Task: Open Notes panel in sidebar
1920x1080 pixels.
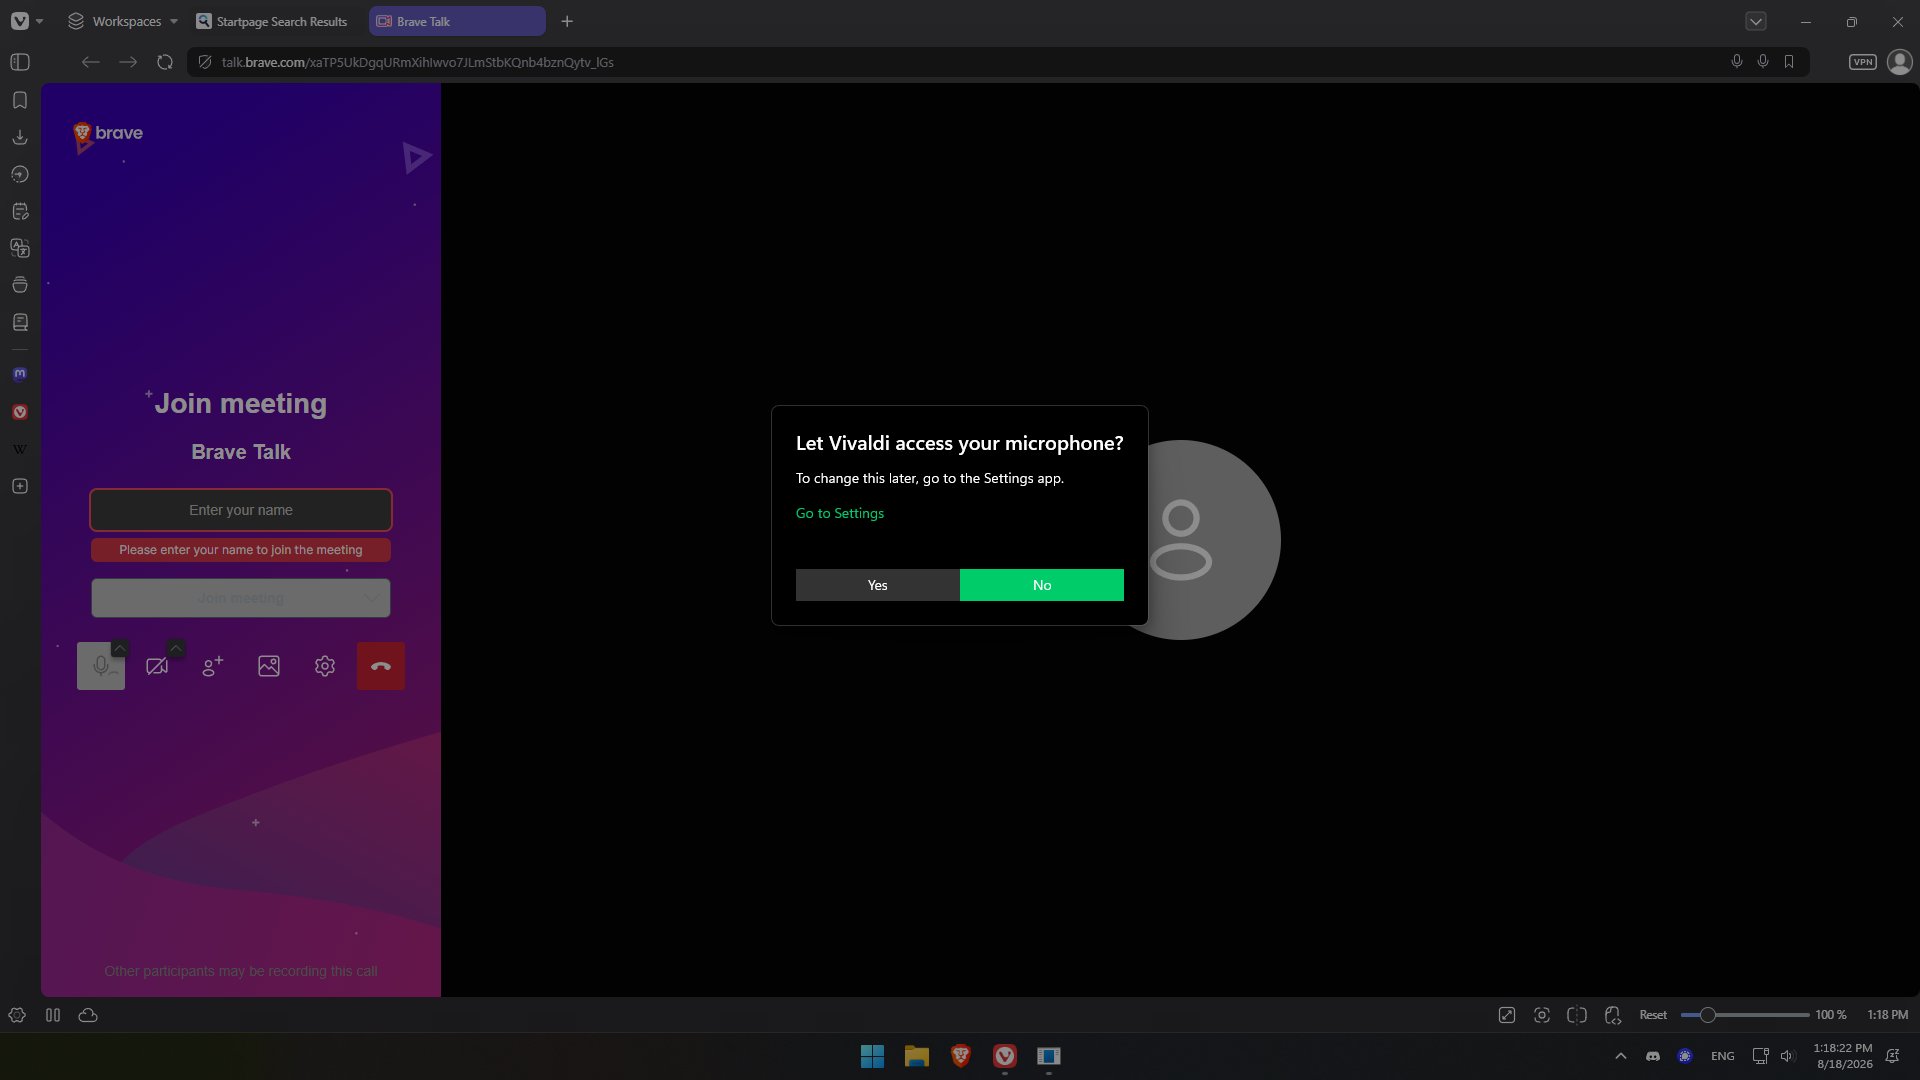Action: click(x=20, y=211)
